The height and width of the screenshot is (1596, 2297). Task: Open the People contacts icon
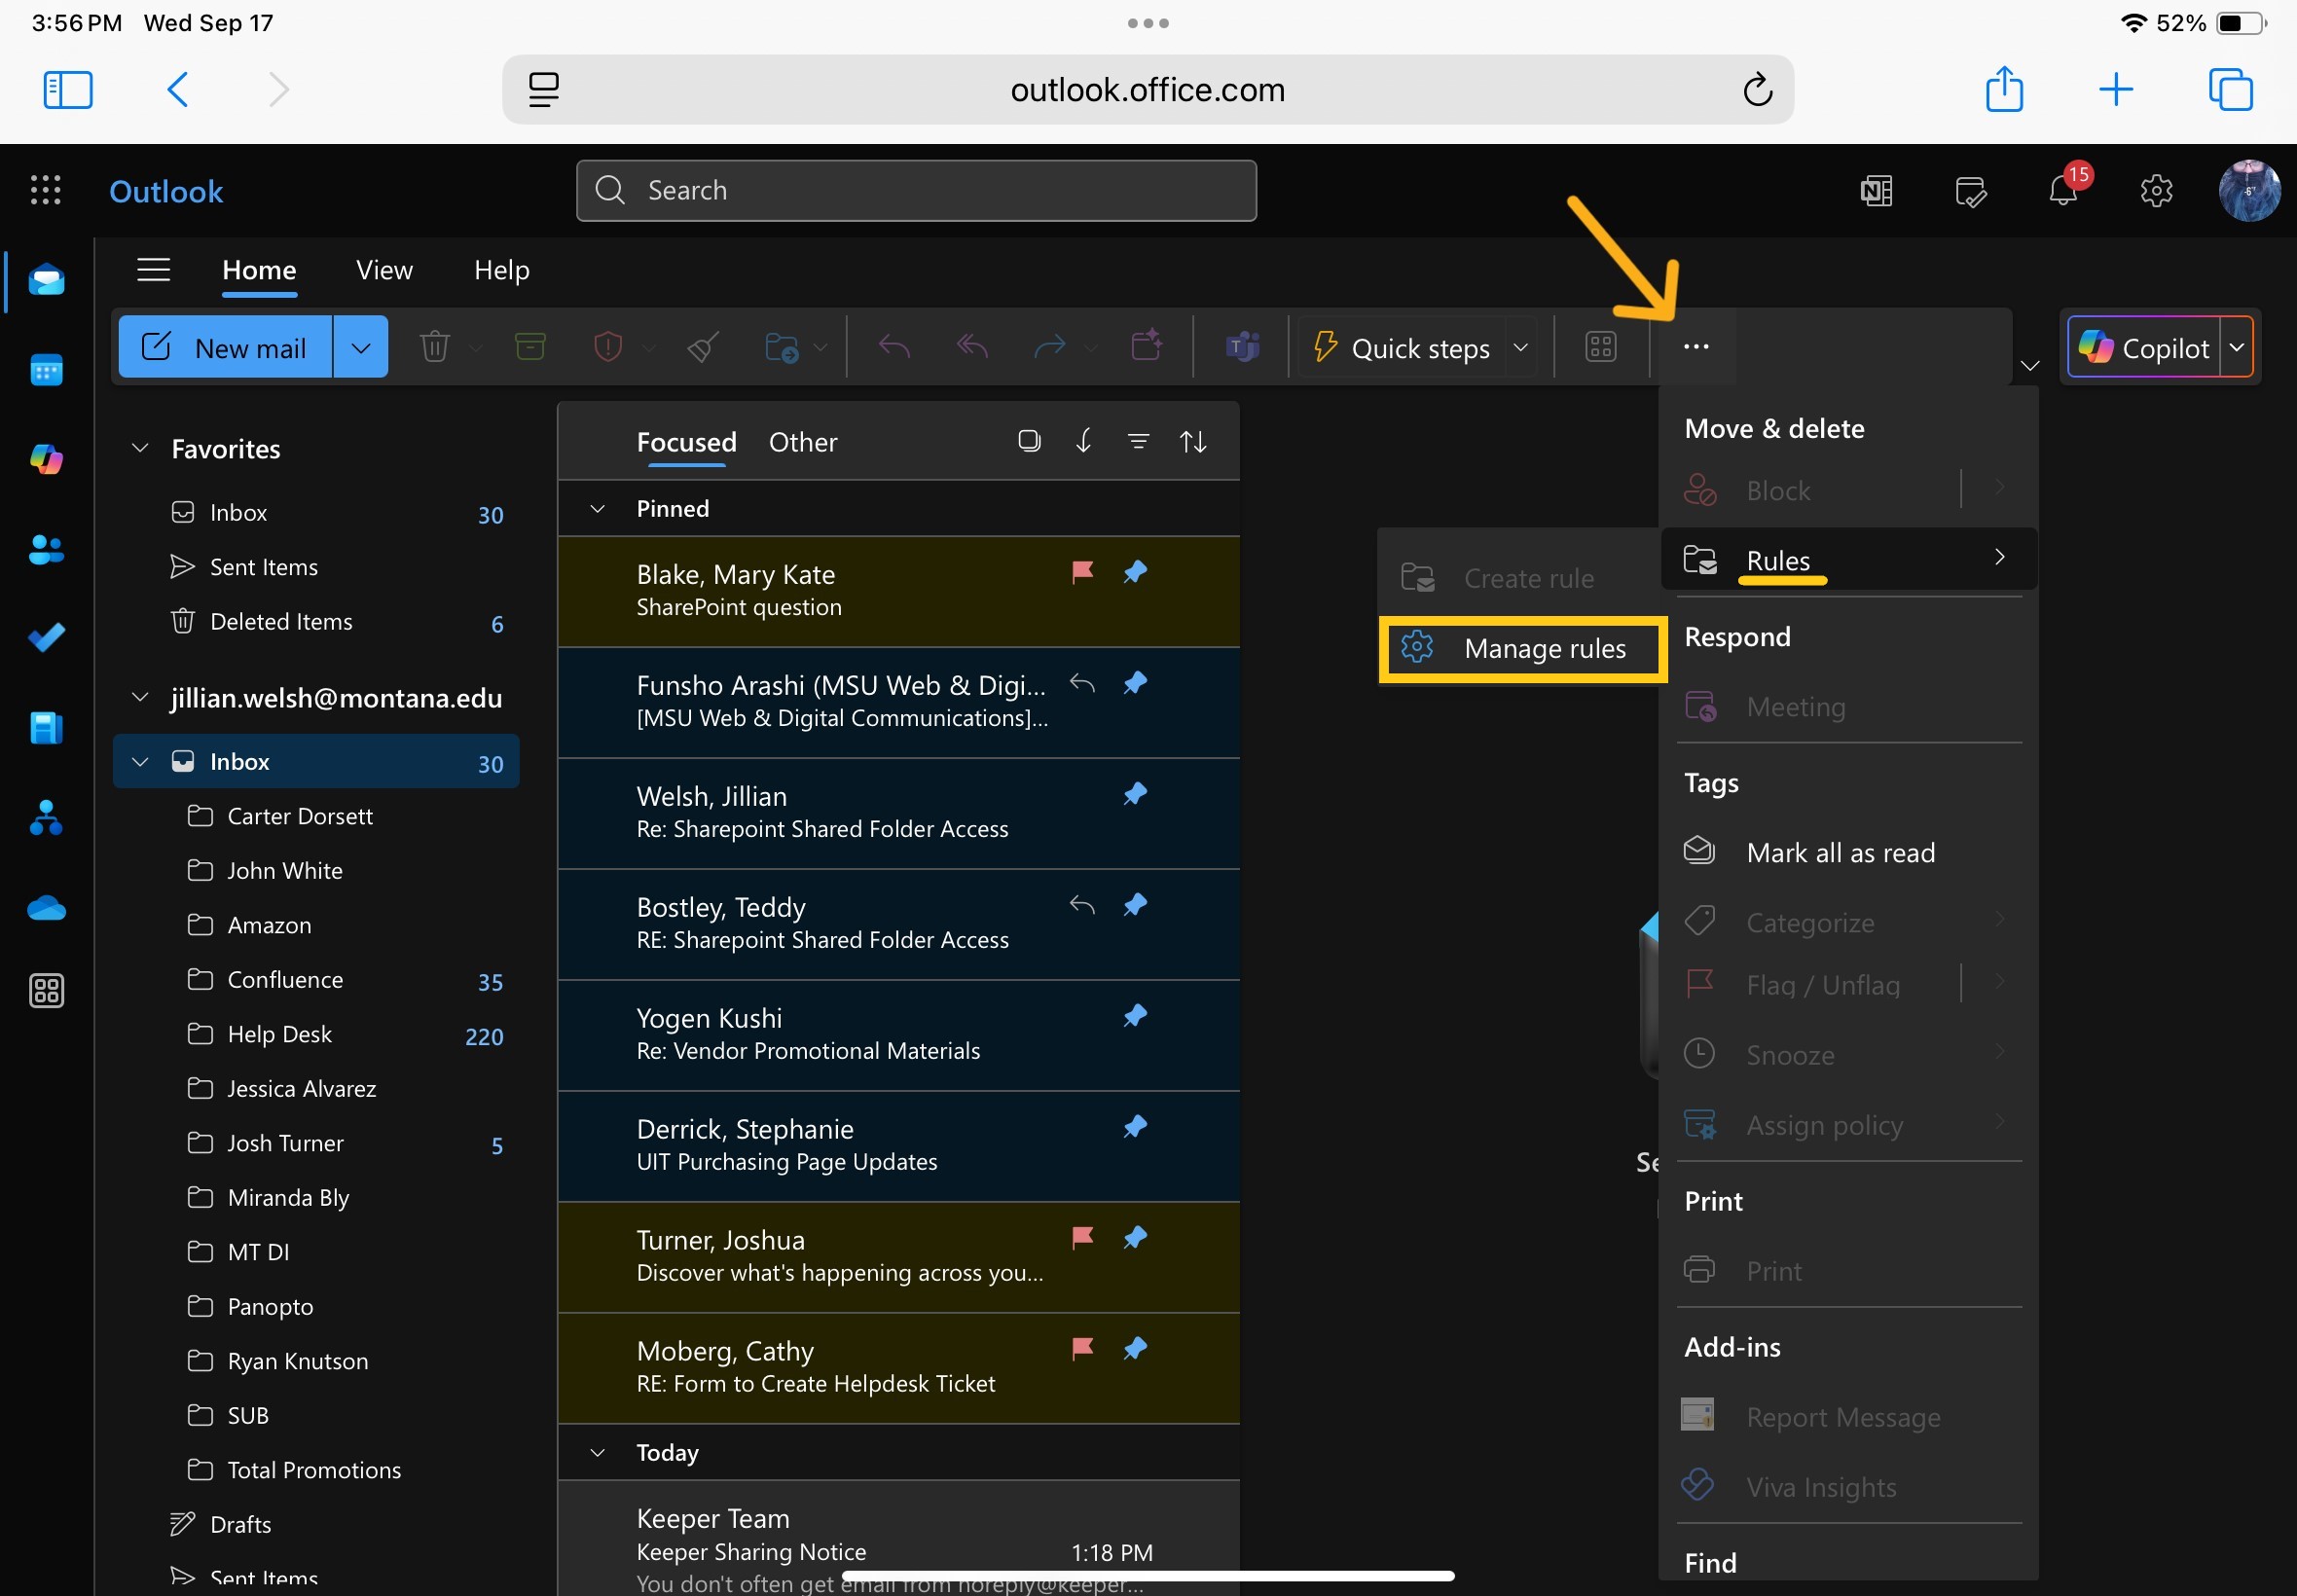46,549
